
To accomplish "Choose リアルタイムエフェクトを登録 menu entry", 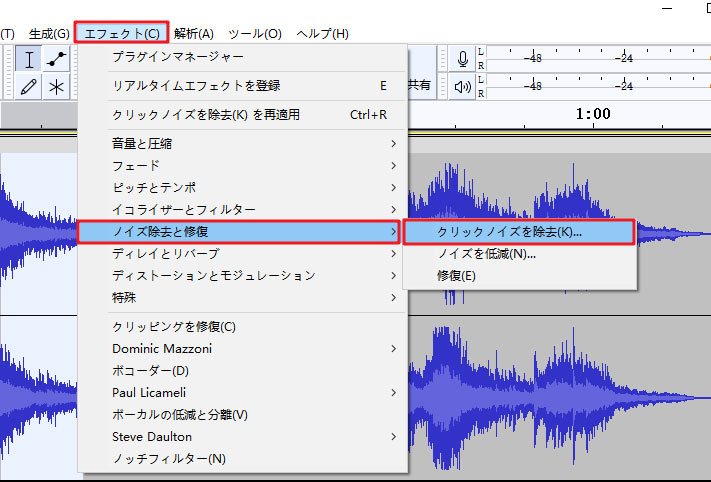I will click(x=243, y=86).
